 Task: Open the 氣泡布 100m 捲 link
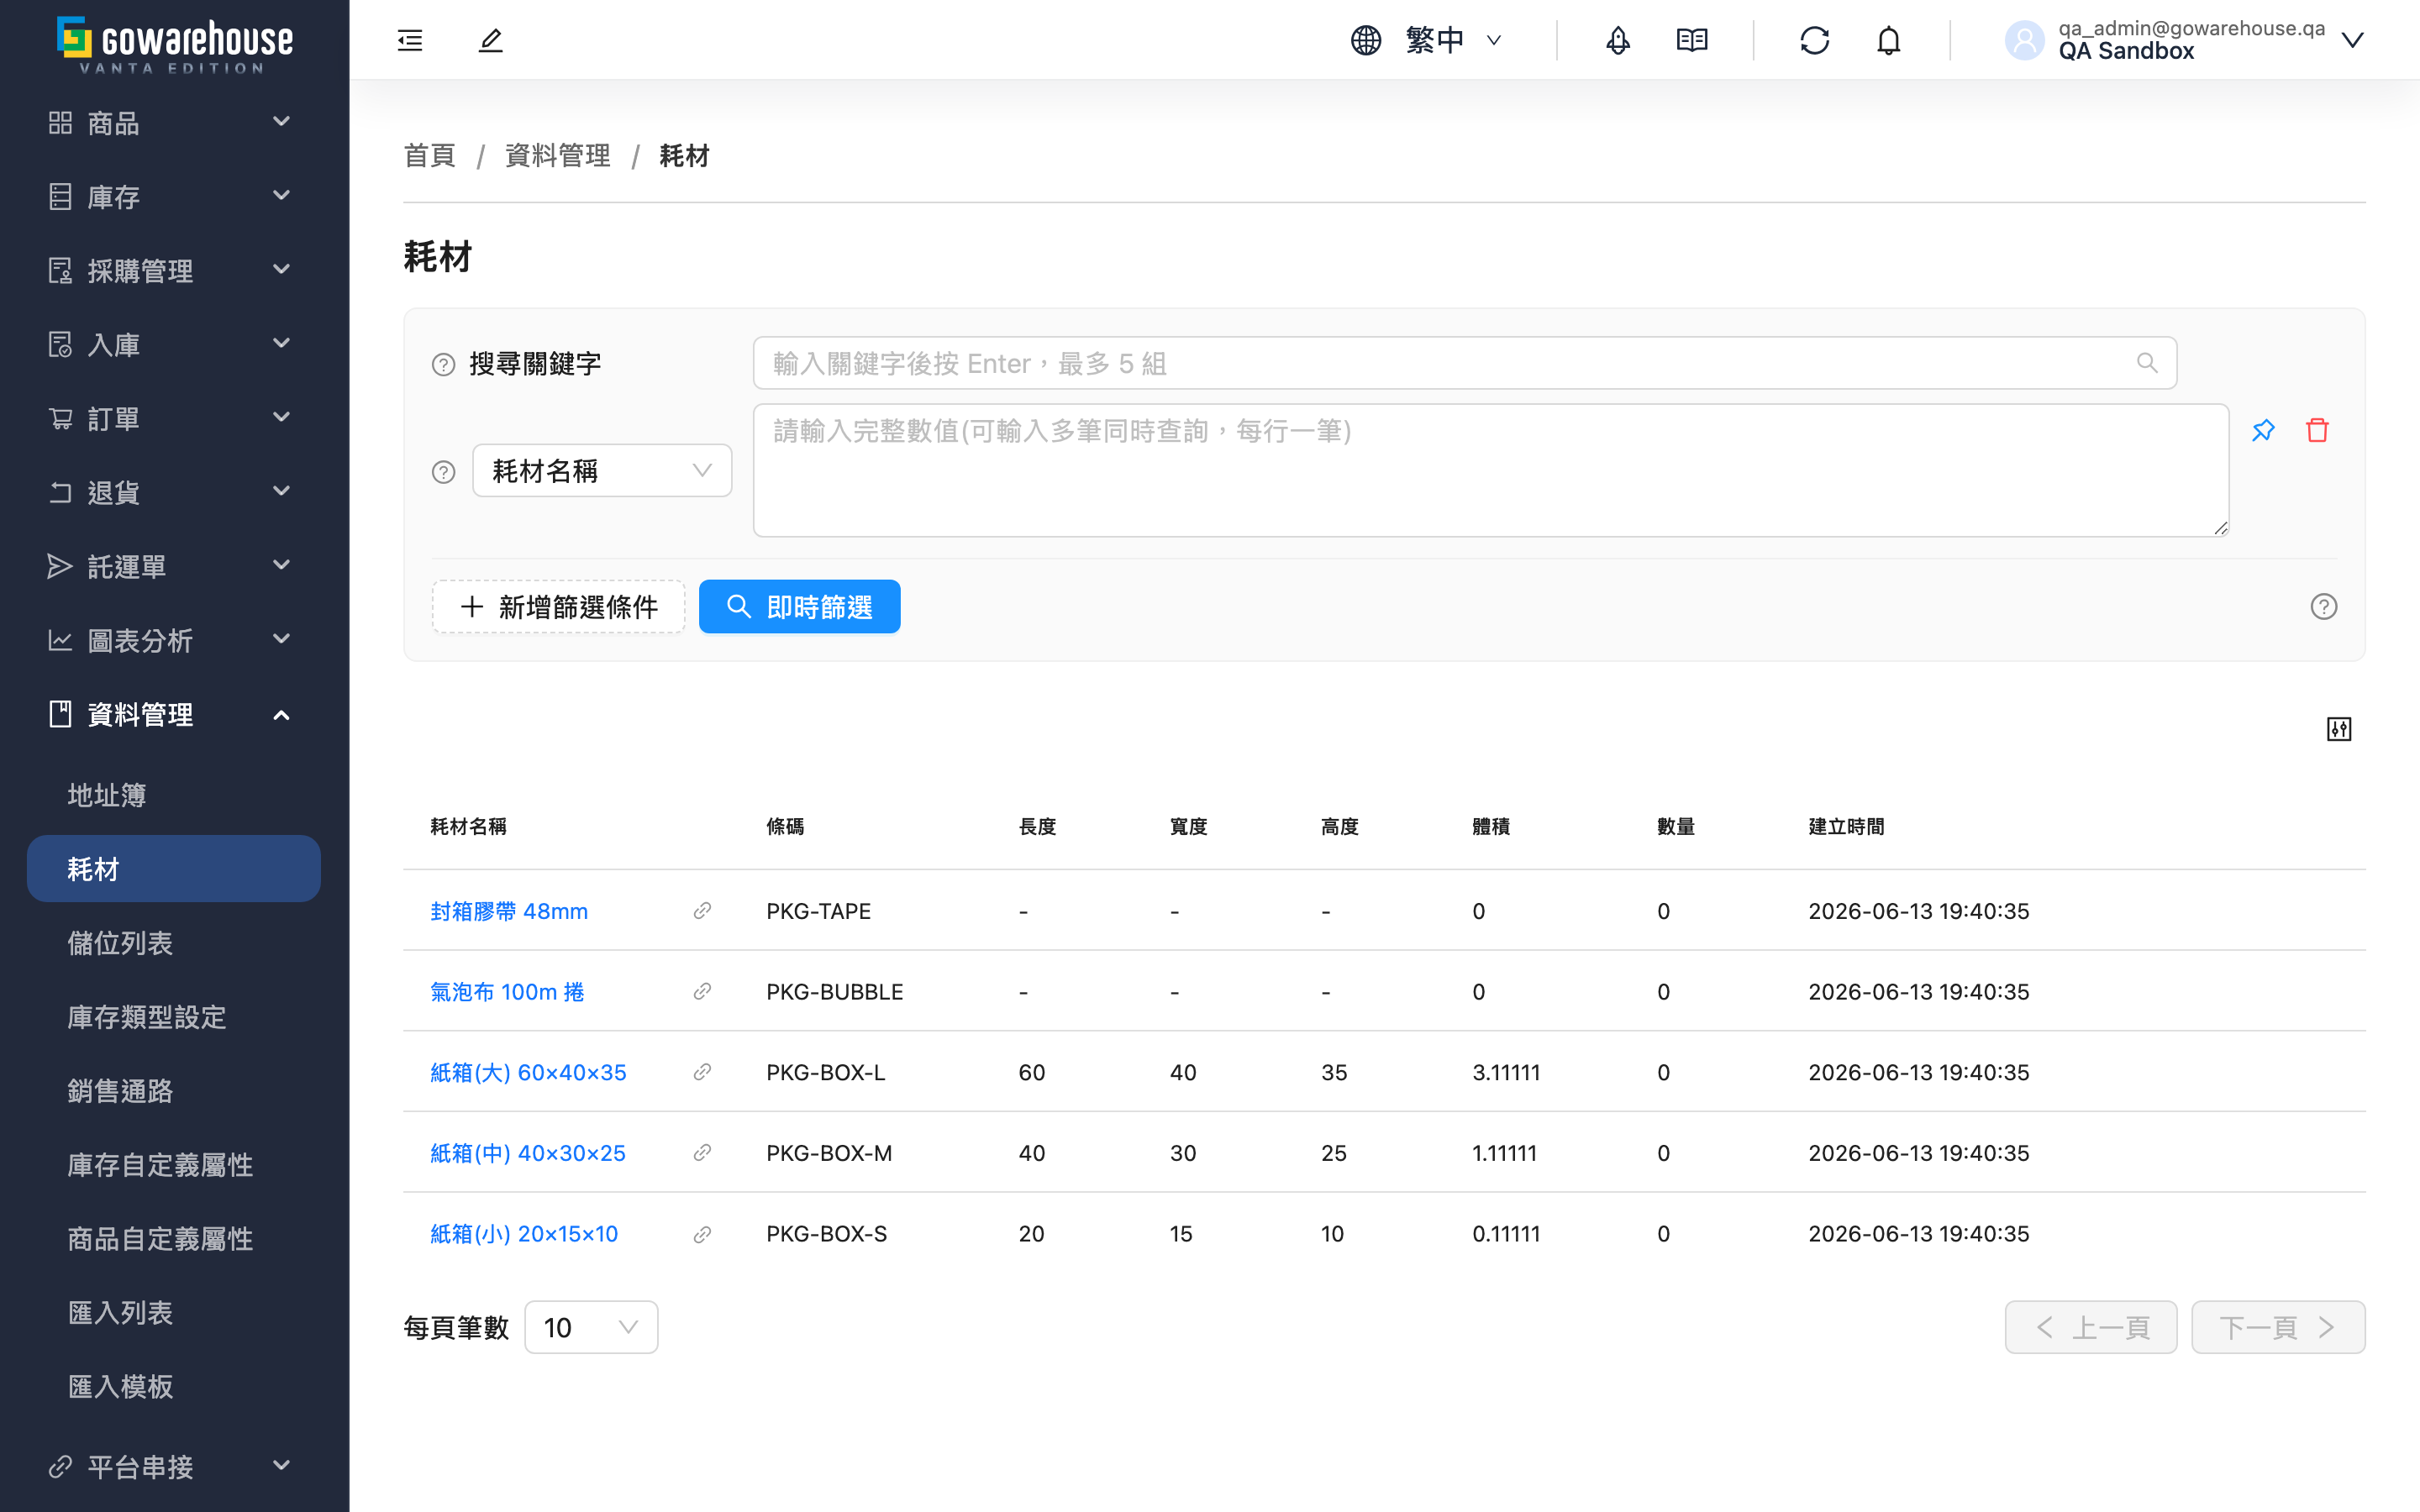coord(507,991)
